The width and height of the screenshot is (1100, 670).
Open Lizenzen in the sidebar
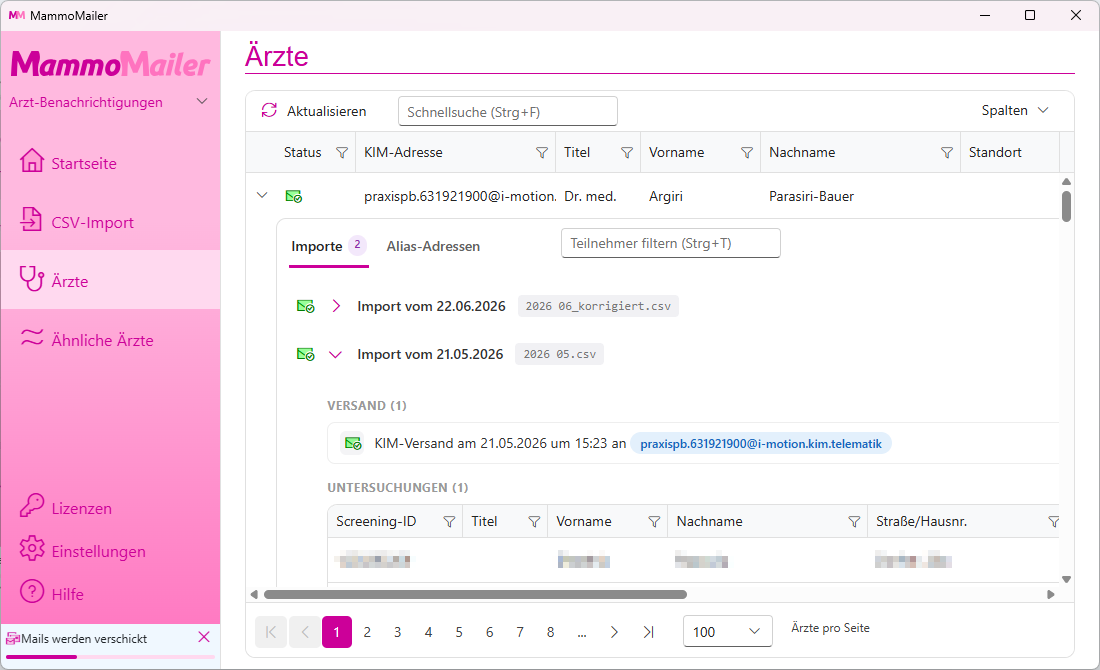pyautogui.click(x=110, y=508)
